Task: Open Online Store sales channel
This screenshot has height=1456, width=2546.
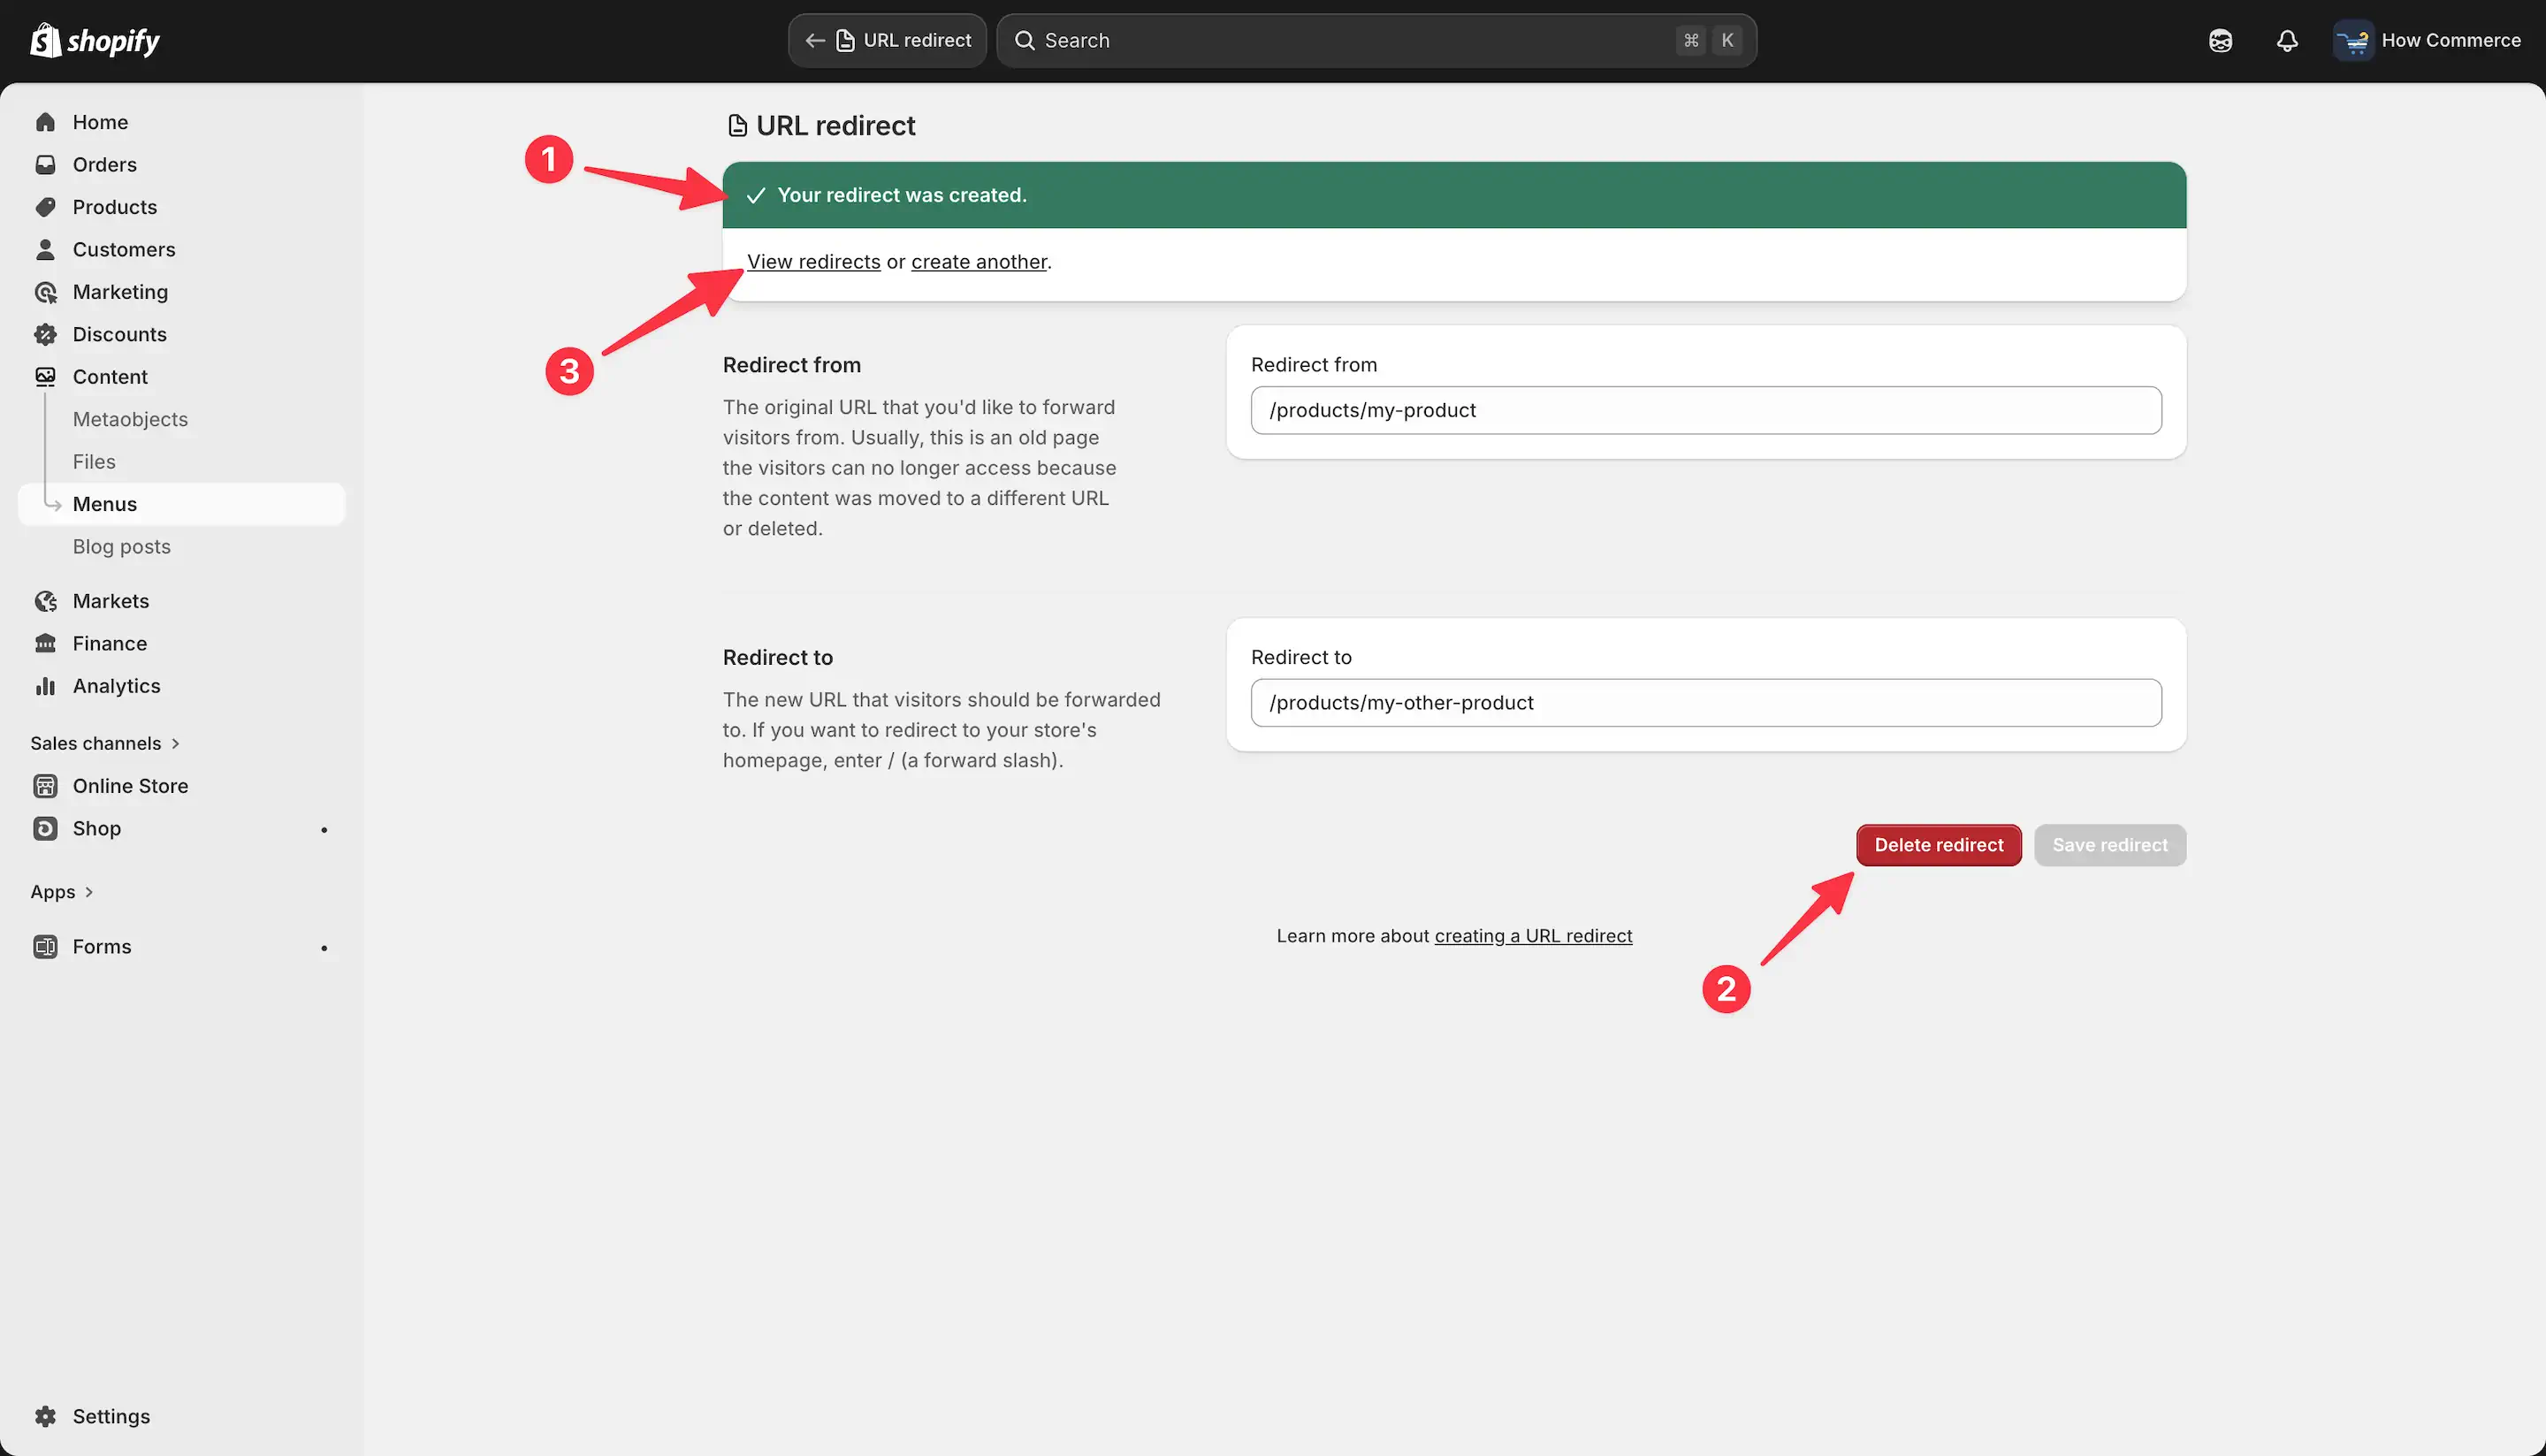Action: tap(182, 786)
